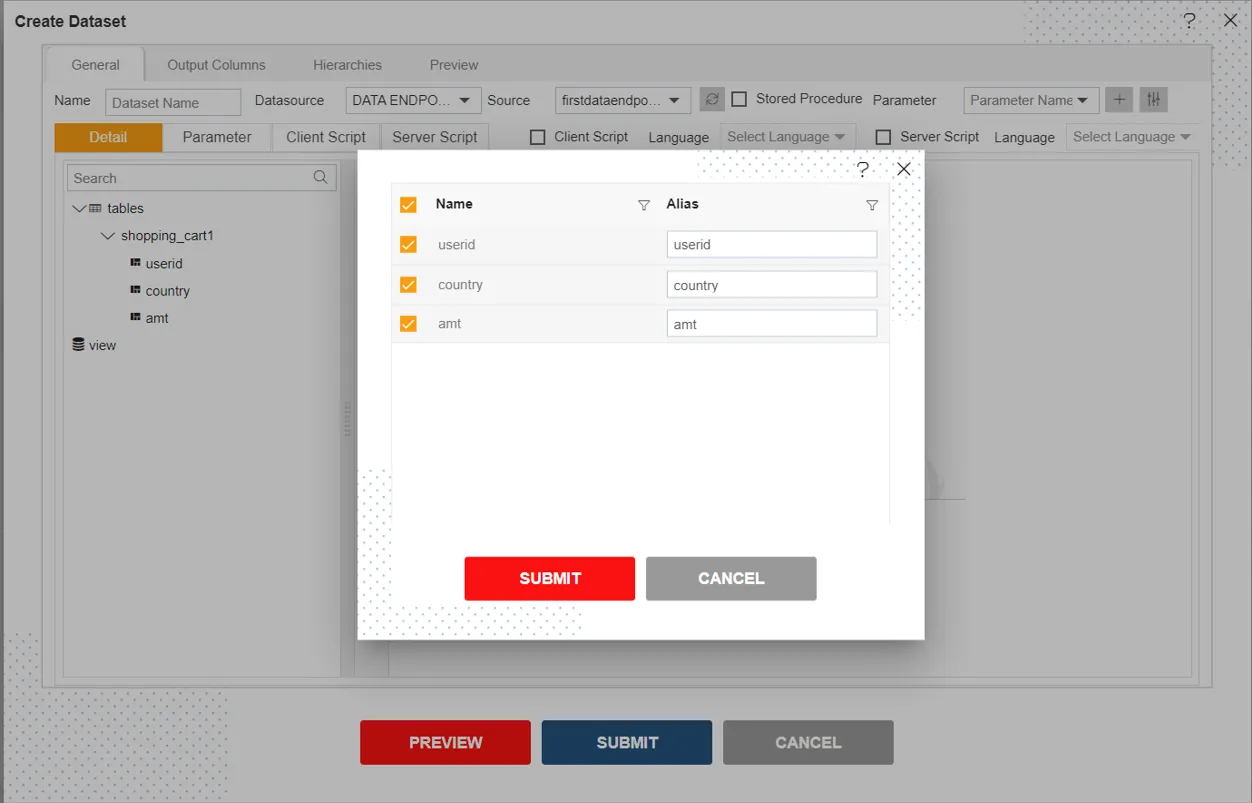Select amt in the tables tree
The image size is (1252, 803).
point(157,318)
